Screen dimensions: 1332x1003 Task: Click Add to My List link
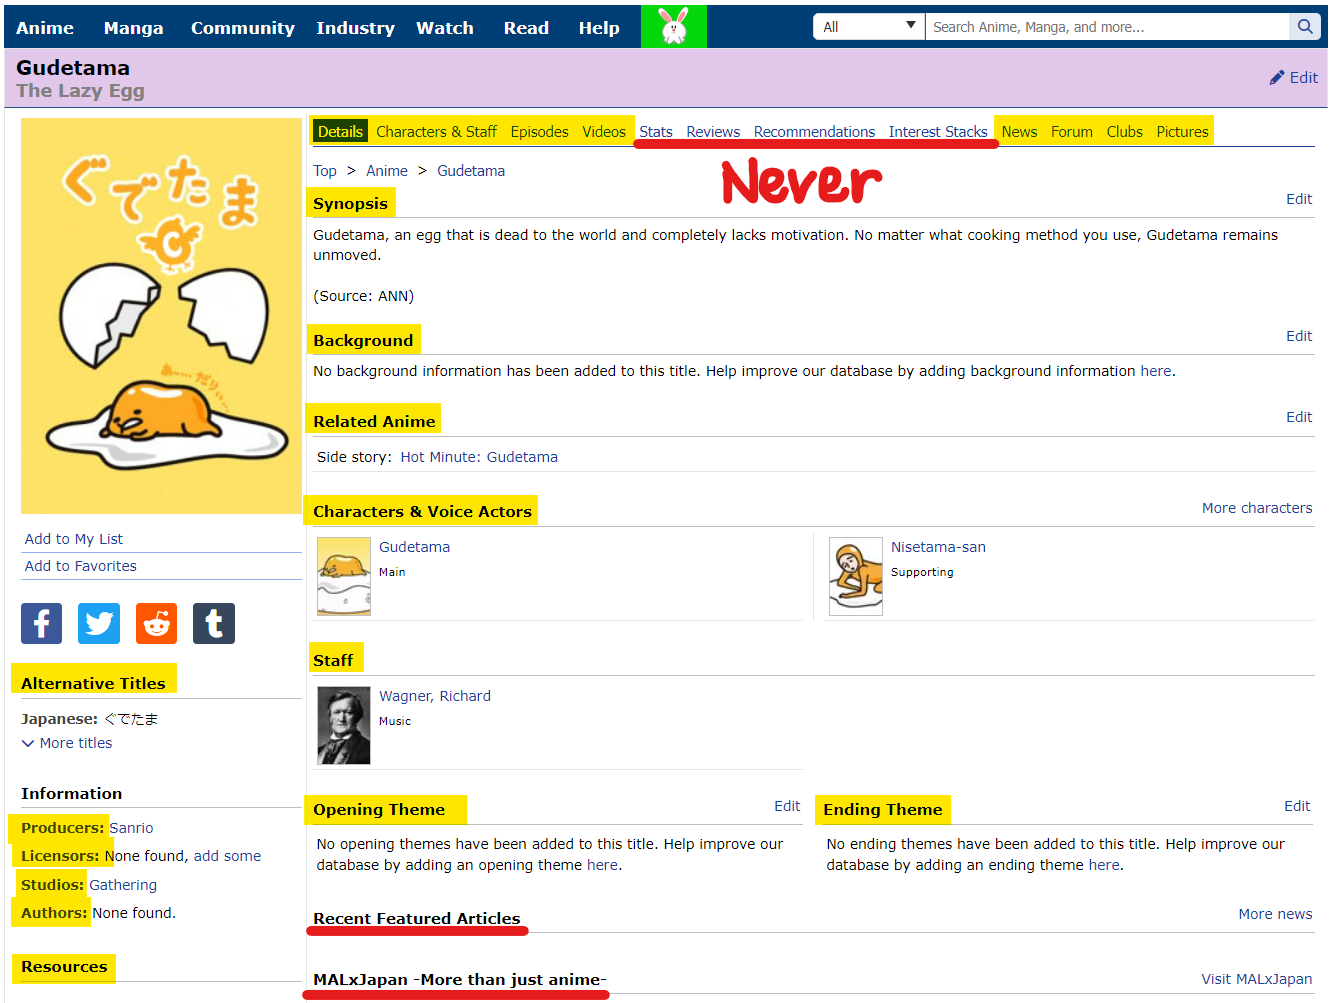[74, 539]
